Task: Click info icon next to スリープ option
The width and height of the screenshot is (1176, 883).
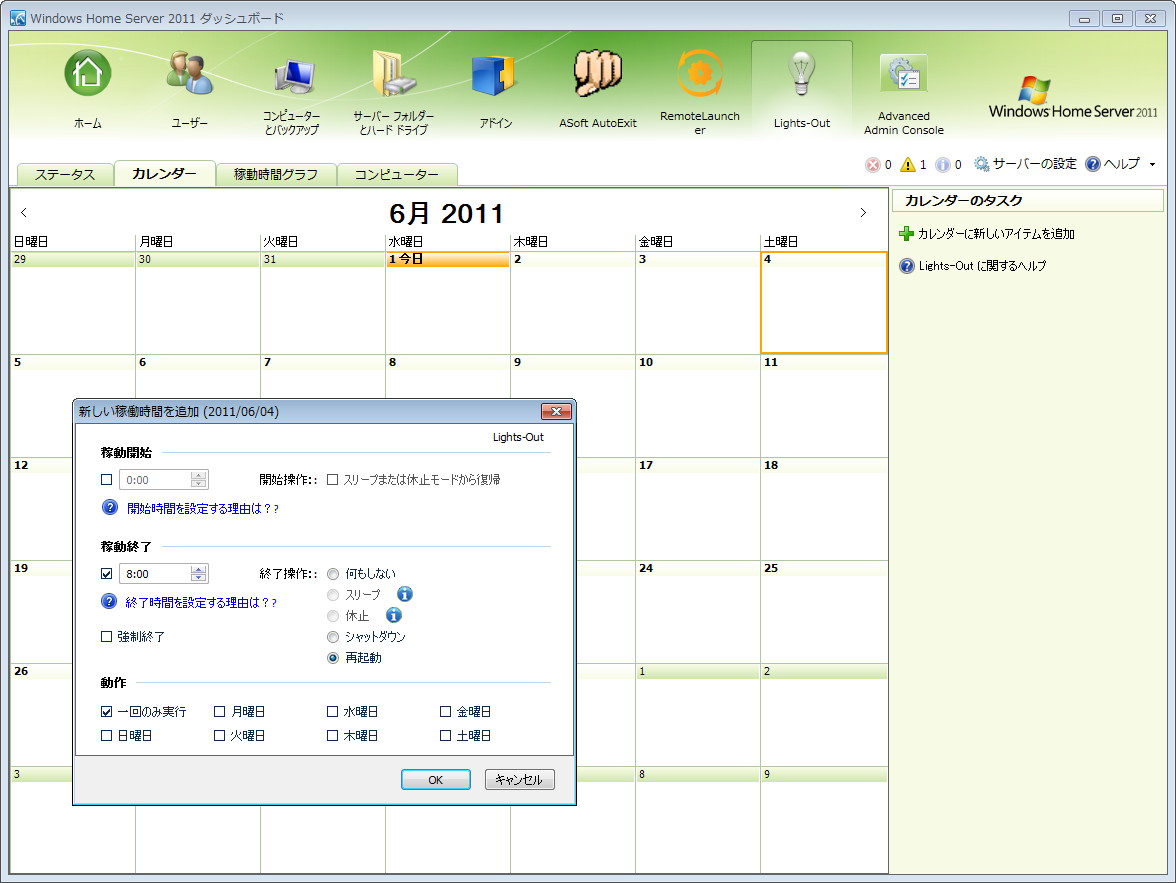Action: tap(405, 594)
